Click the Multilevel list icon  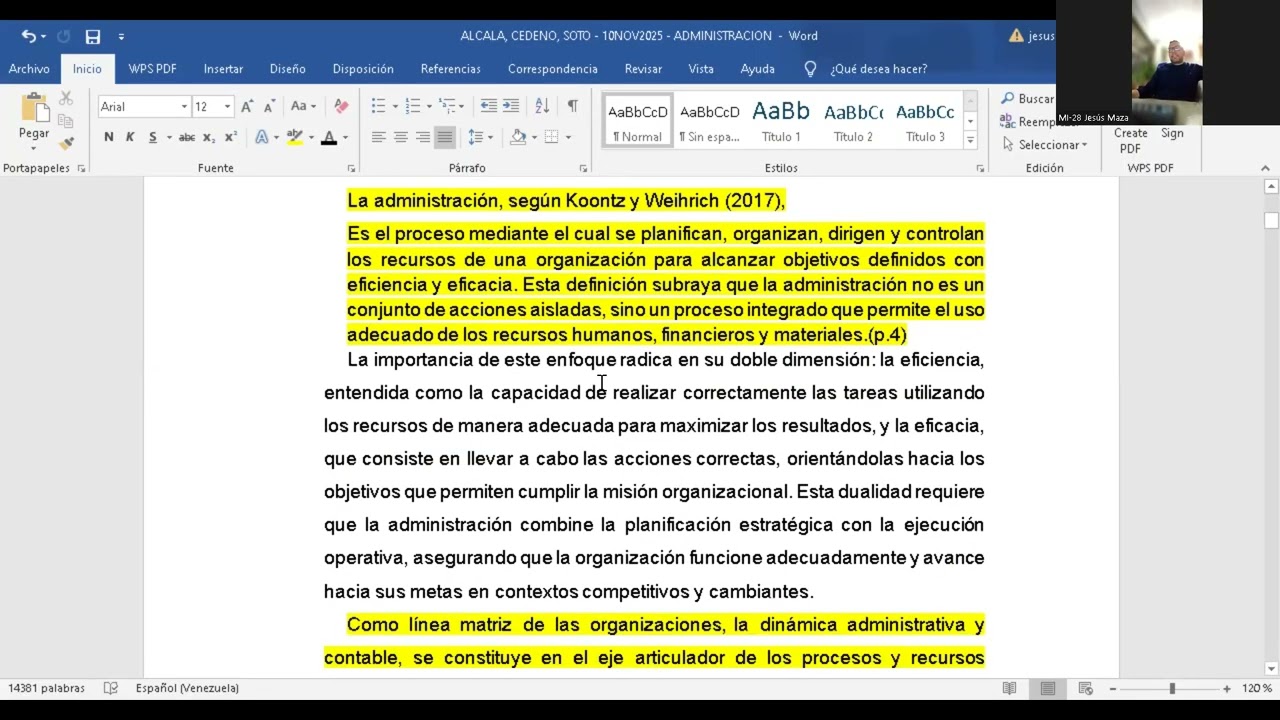[447, 106]
